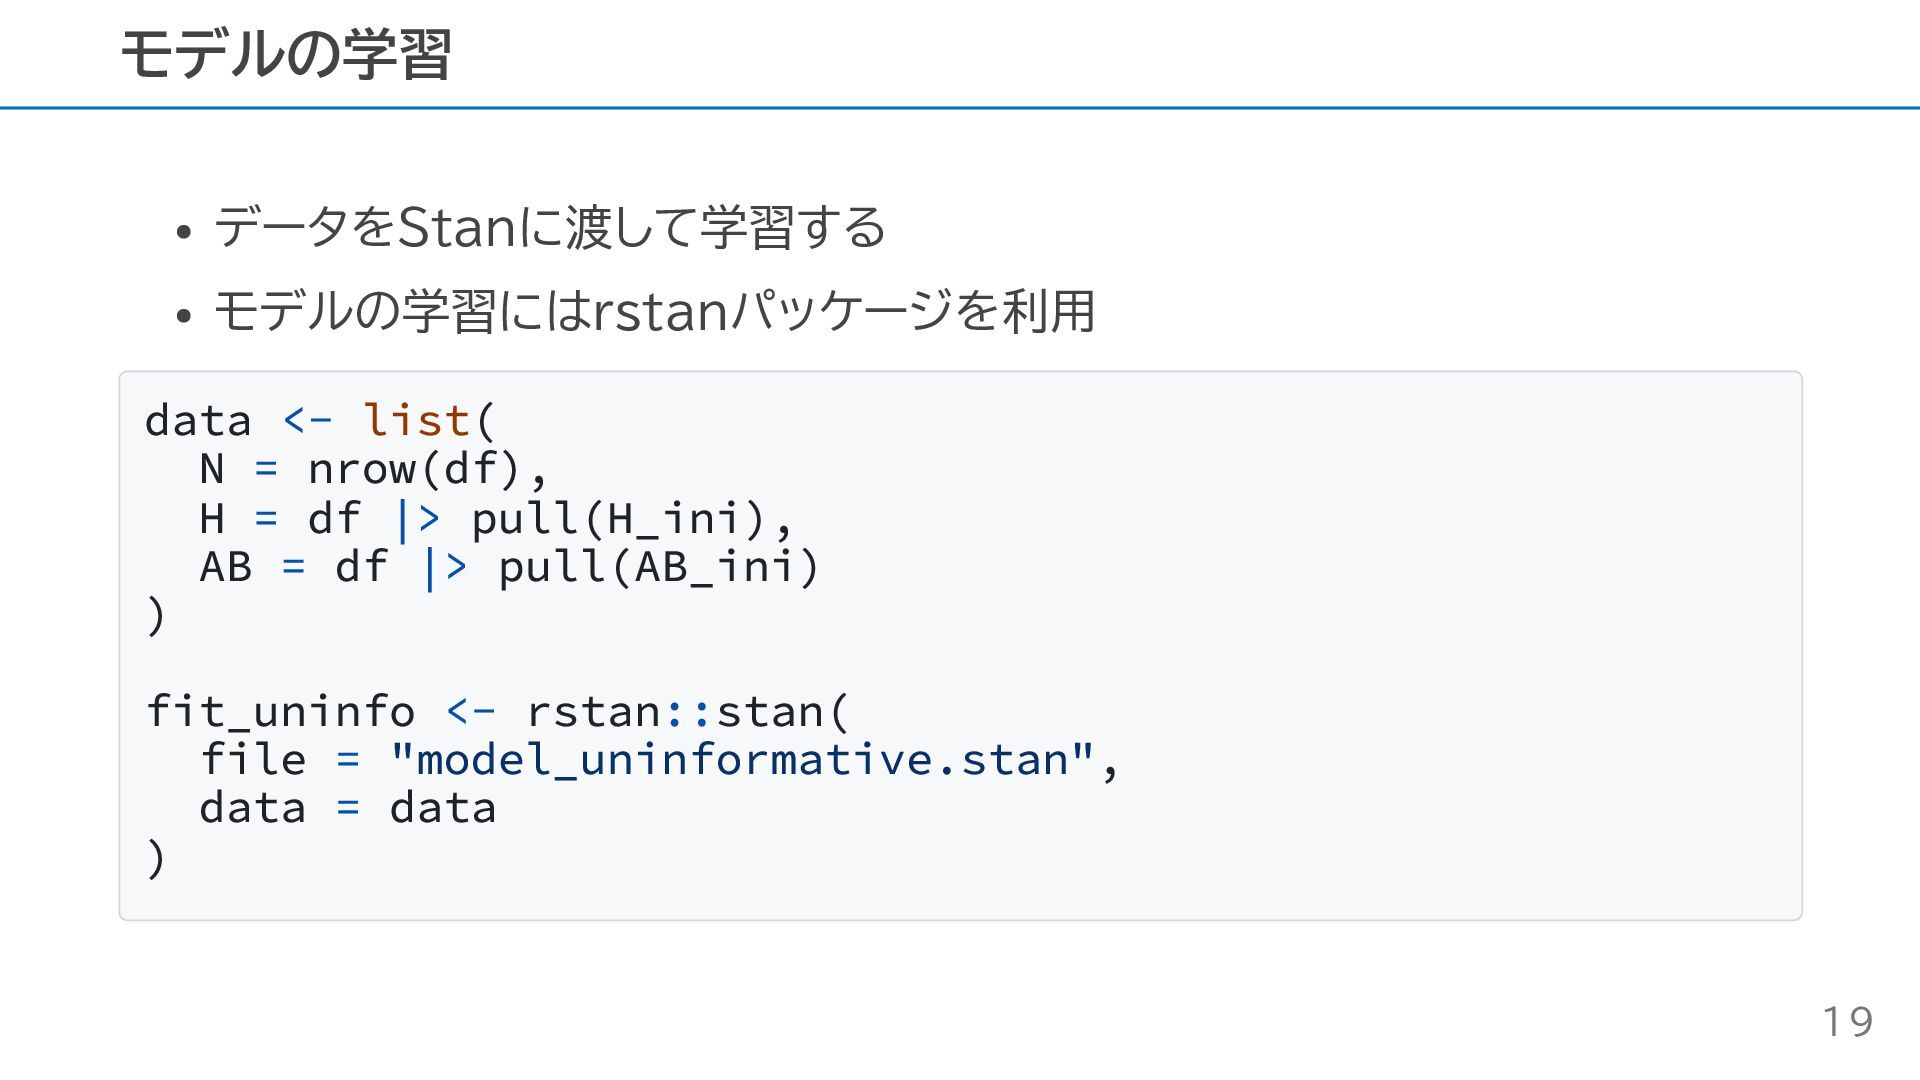Click the slide title モデルの学習
Viewport: 1920px width, 1080px height.
click(286, 54)
